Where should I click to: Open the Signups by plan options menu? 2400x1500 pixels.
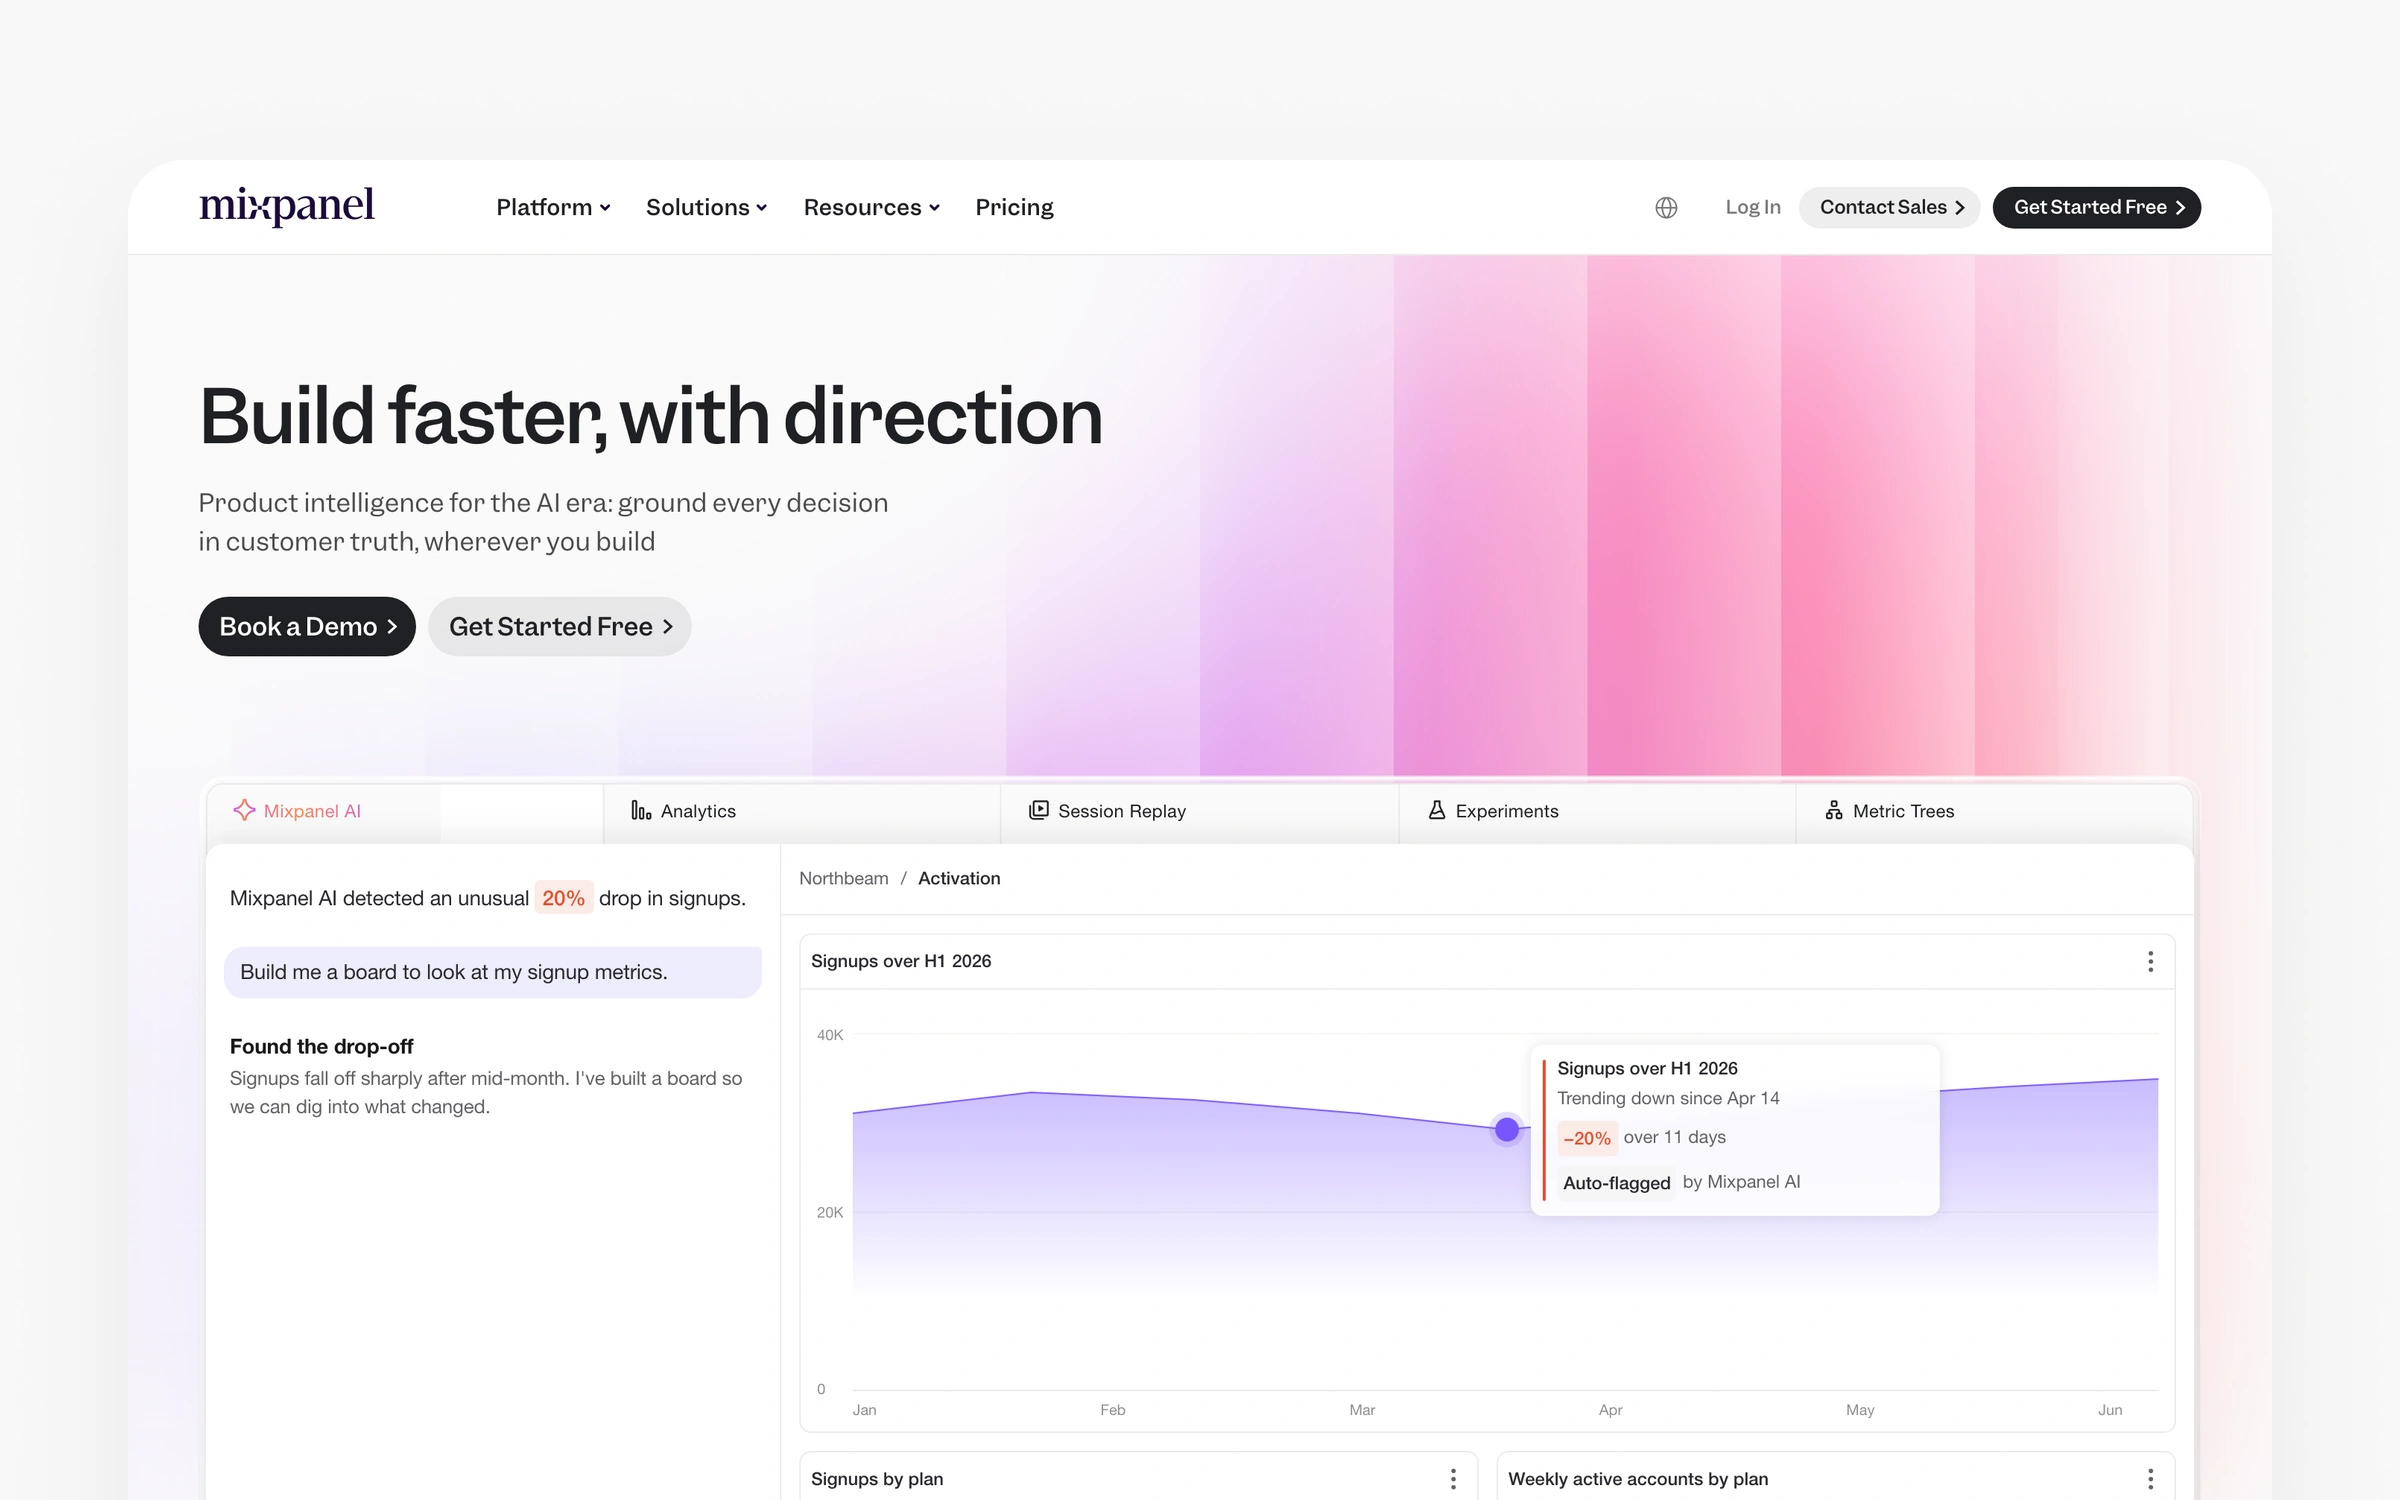coord(1453,1479)
